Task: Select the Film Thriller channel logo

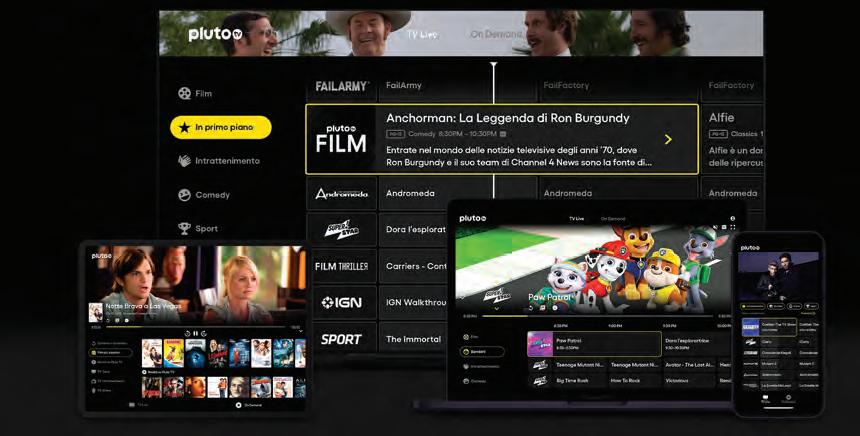Action: (342, 266)
